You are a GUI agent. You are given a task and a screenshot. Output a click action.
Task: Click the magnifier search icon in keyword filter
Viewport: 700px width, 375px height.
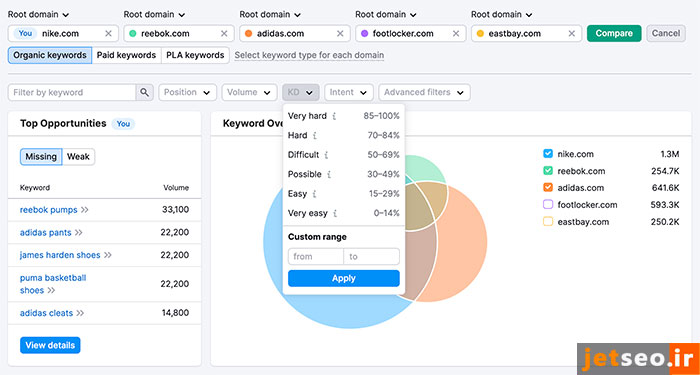click(x=144, y=92)
